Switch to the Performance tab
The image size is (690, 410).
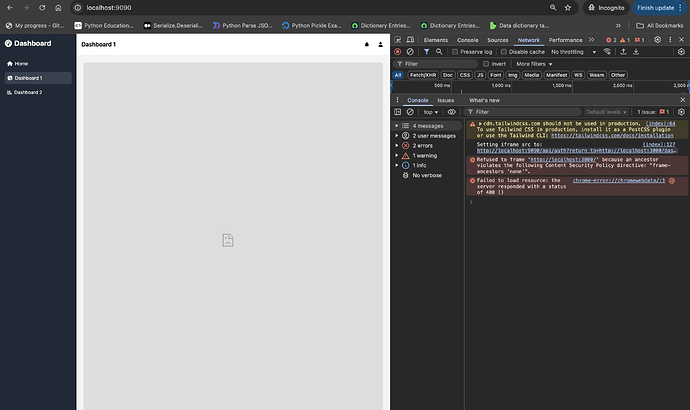[x=565, y=40]
